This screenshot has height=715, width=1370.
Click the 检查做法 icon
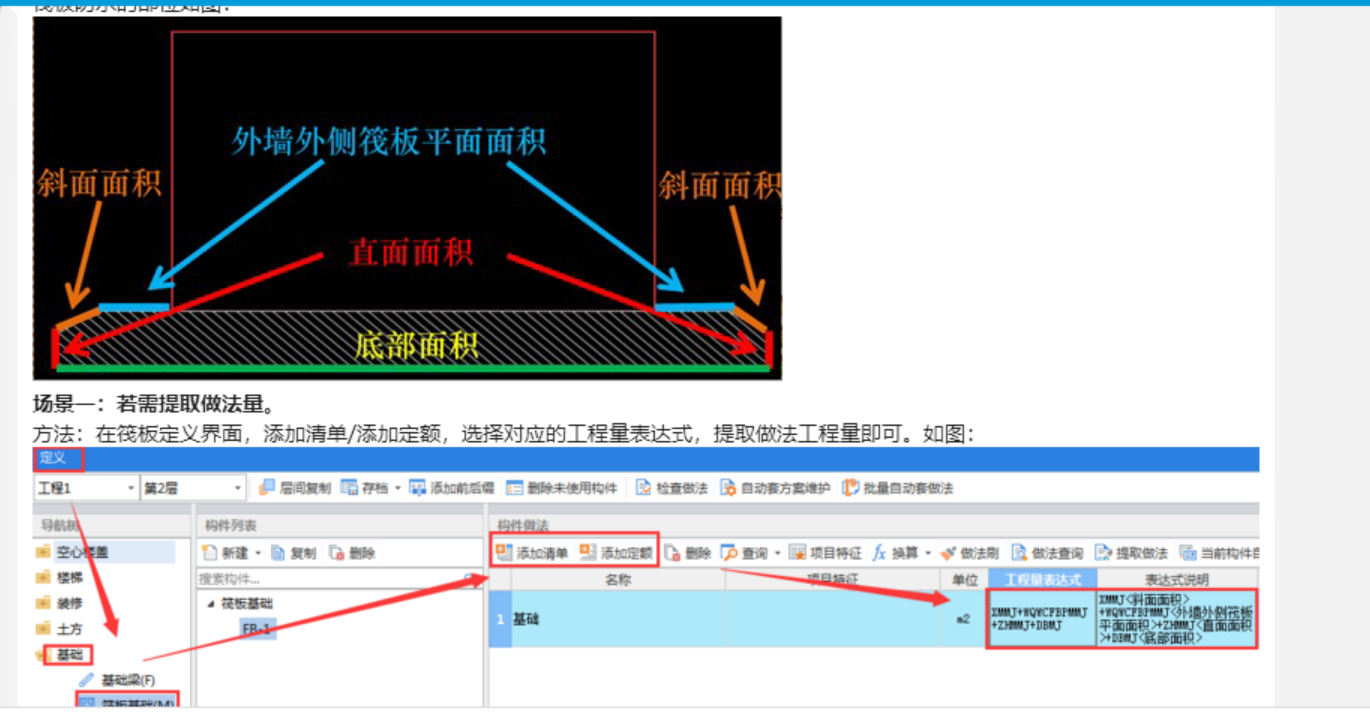point(644,488)
